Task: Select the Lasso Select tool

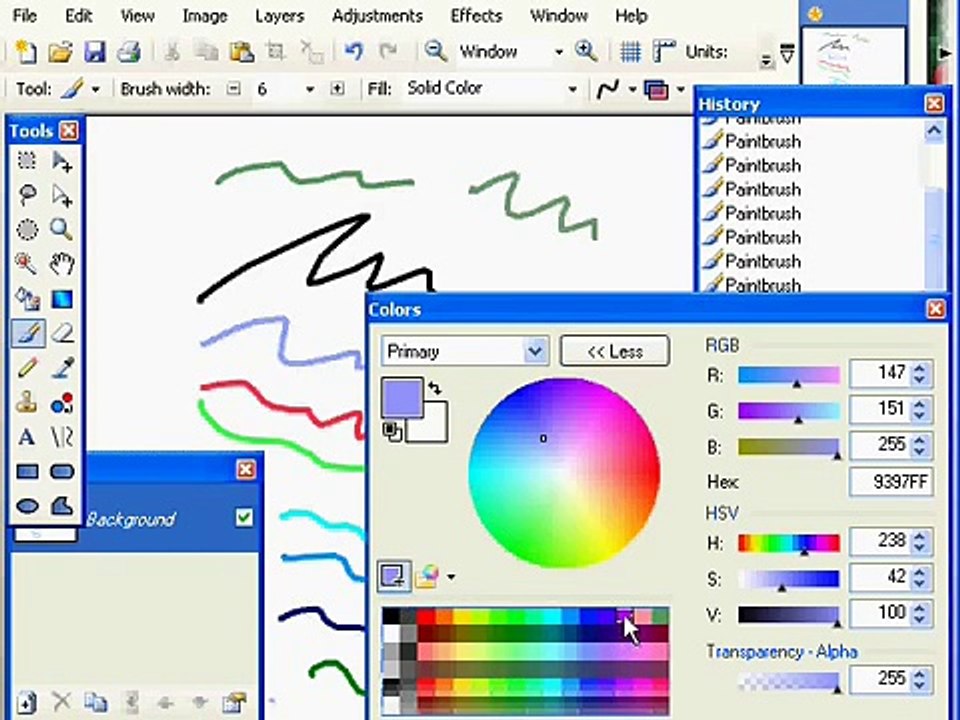Action: coord(27,195)
